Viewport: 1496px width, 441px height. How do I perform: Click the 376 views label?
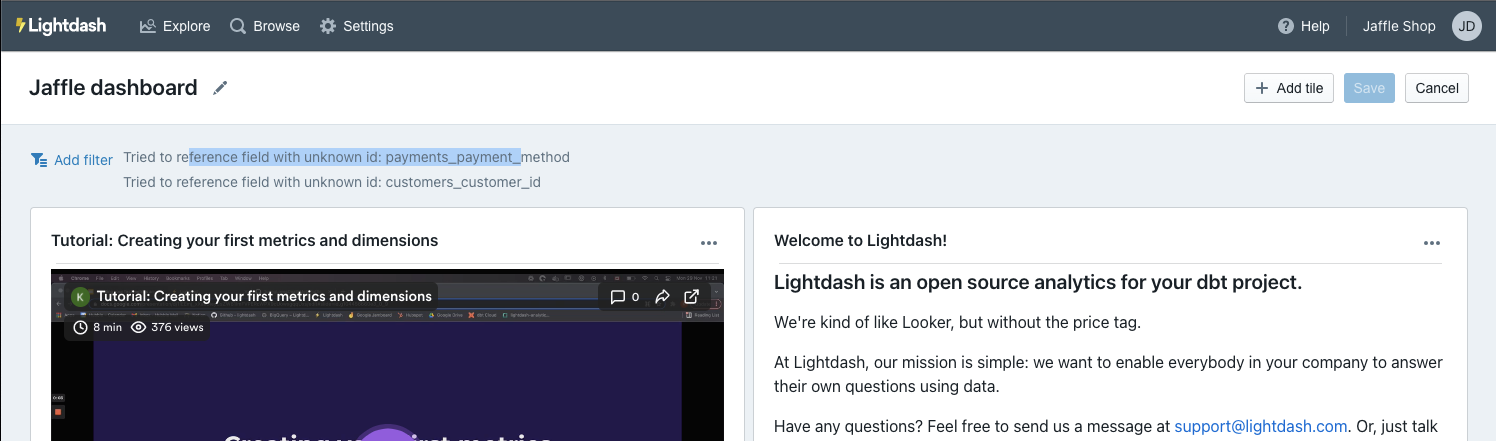click(x=169, y=327)
